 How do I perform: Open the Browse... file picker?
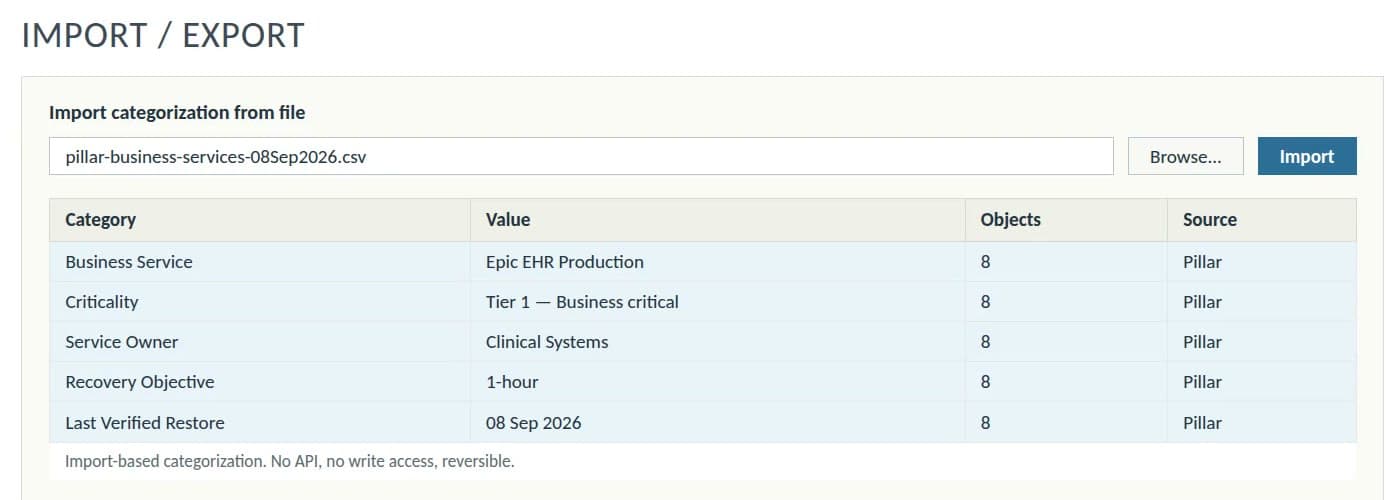tap(1185, 156)
